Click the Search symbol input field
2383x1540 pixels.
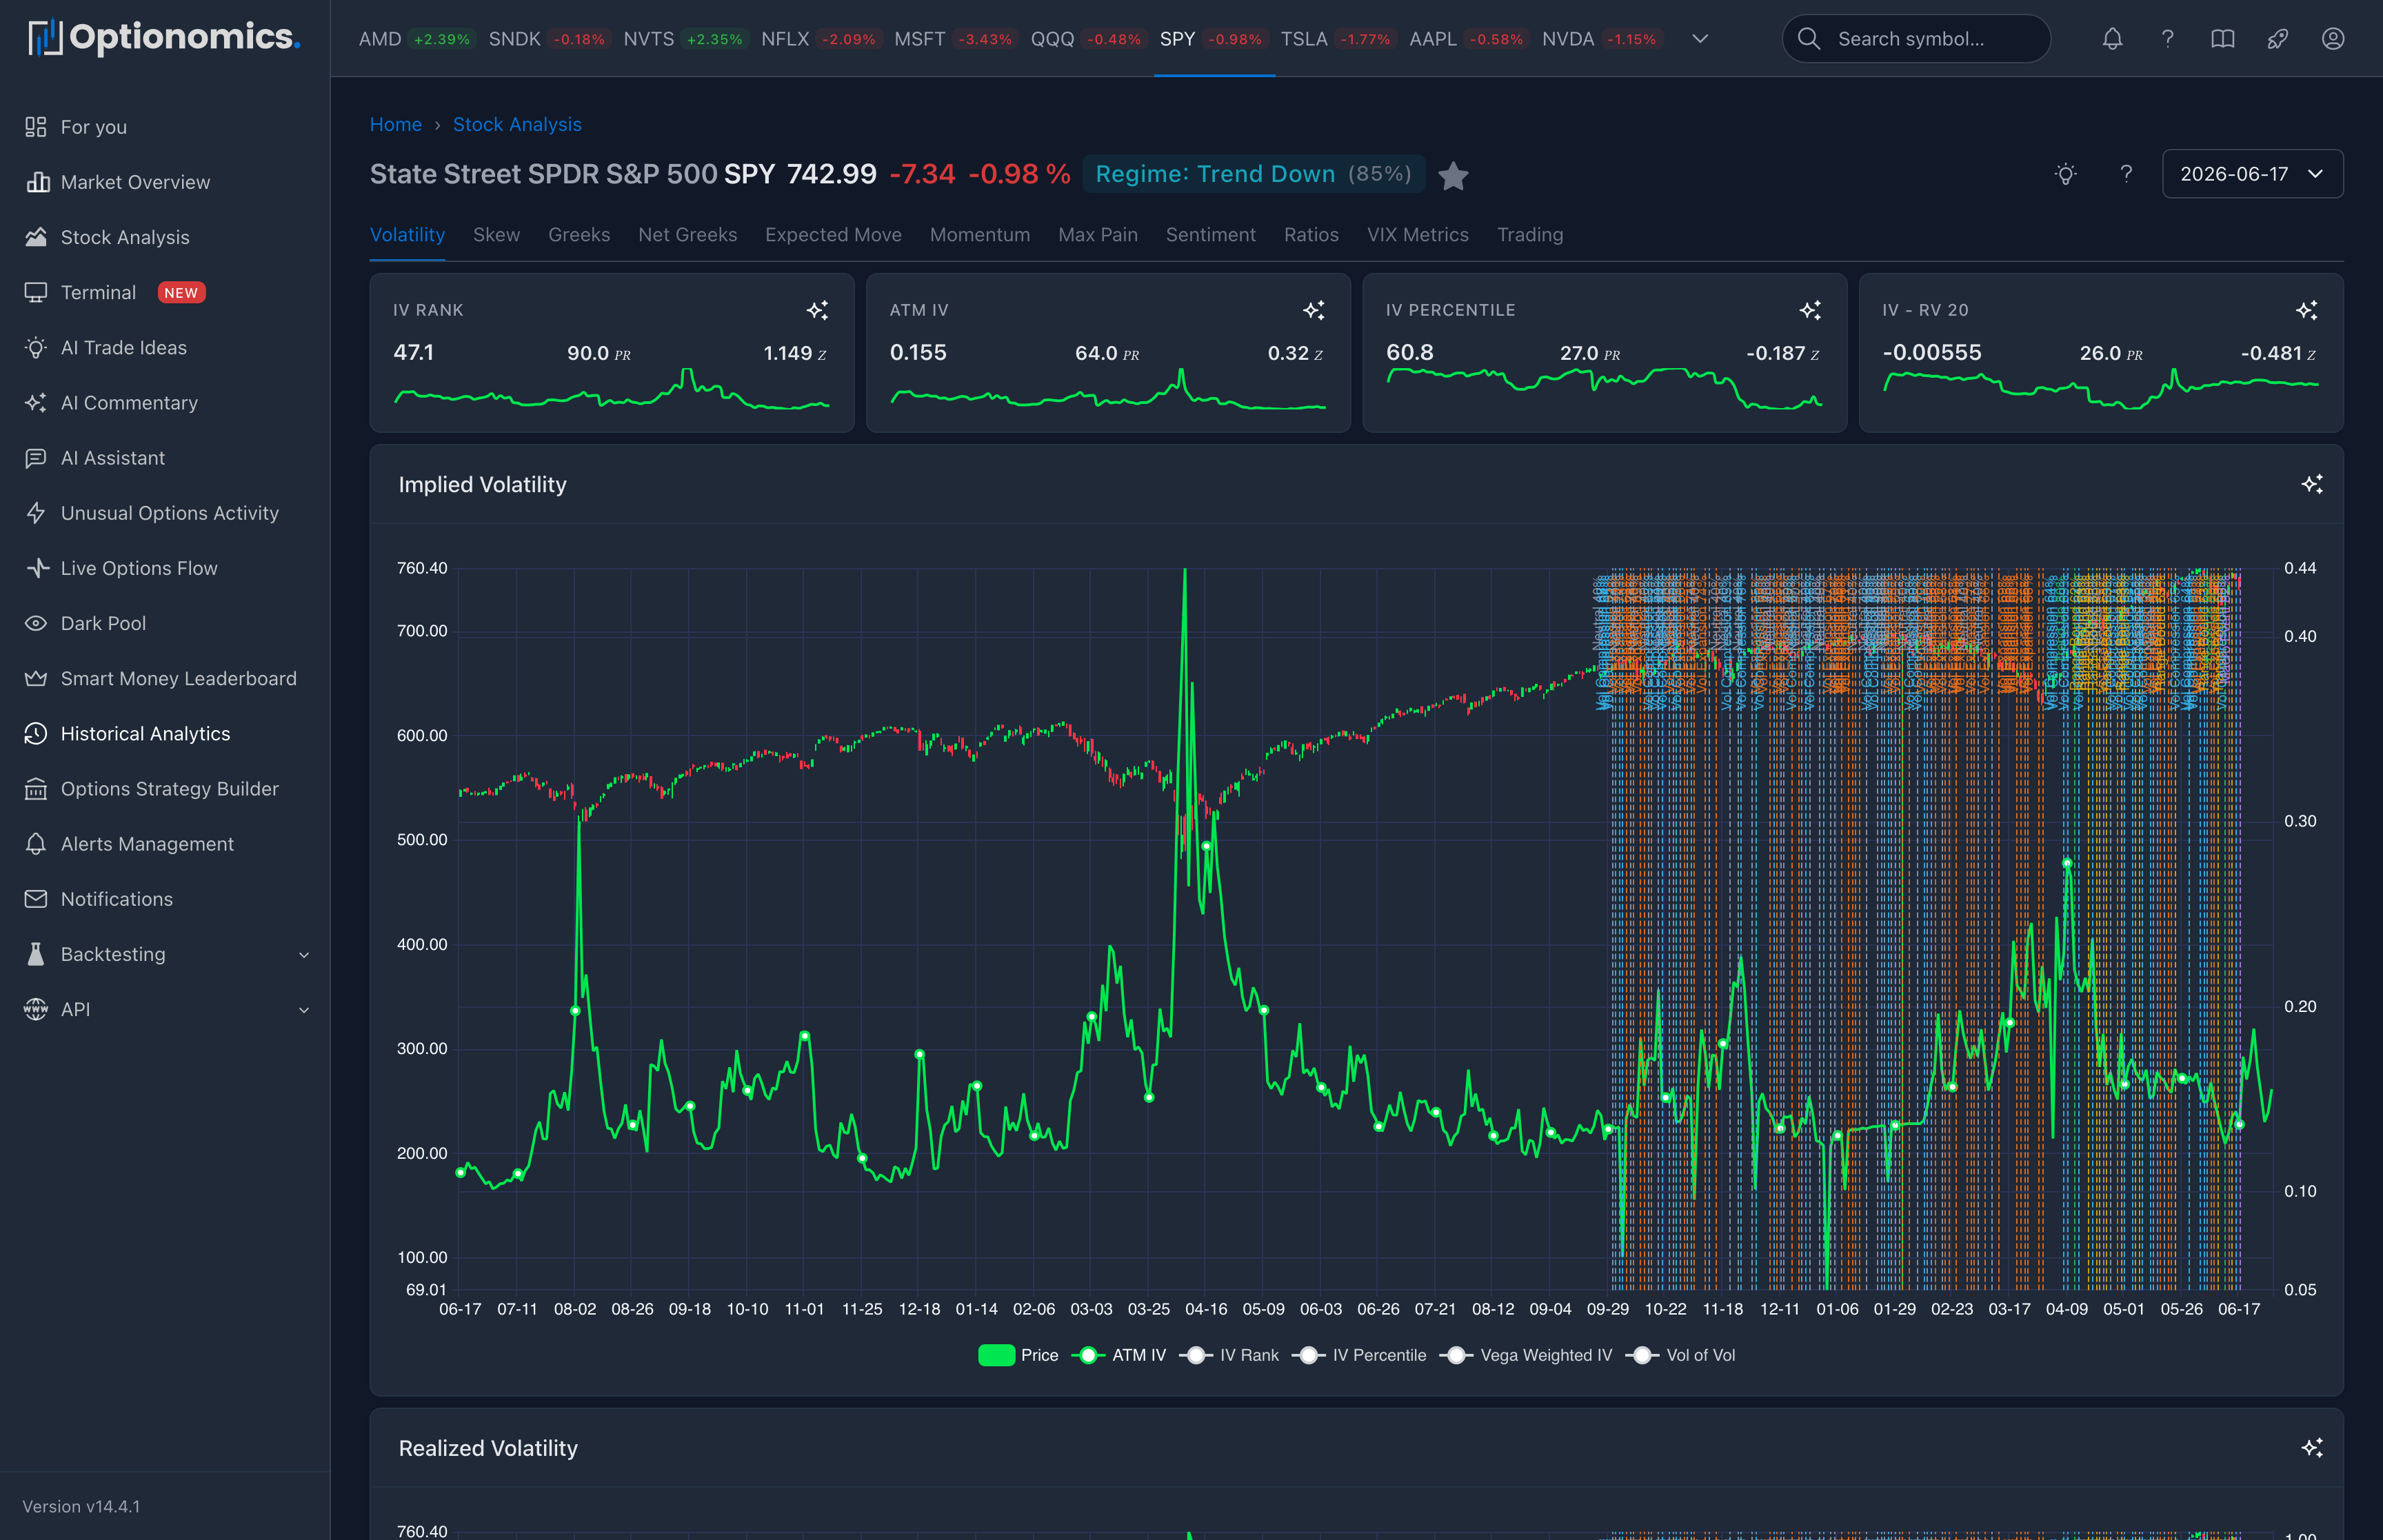click(x=1916, y=39)
